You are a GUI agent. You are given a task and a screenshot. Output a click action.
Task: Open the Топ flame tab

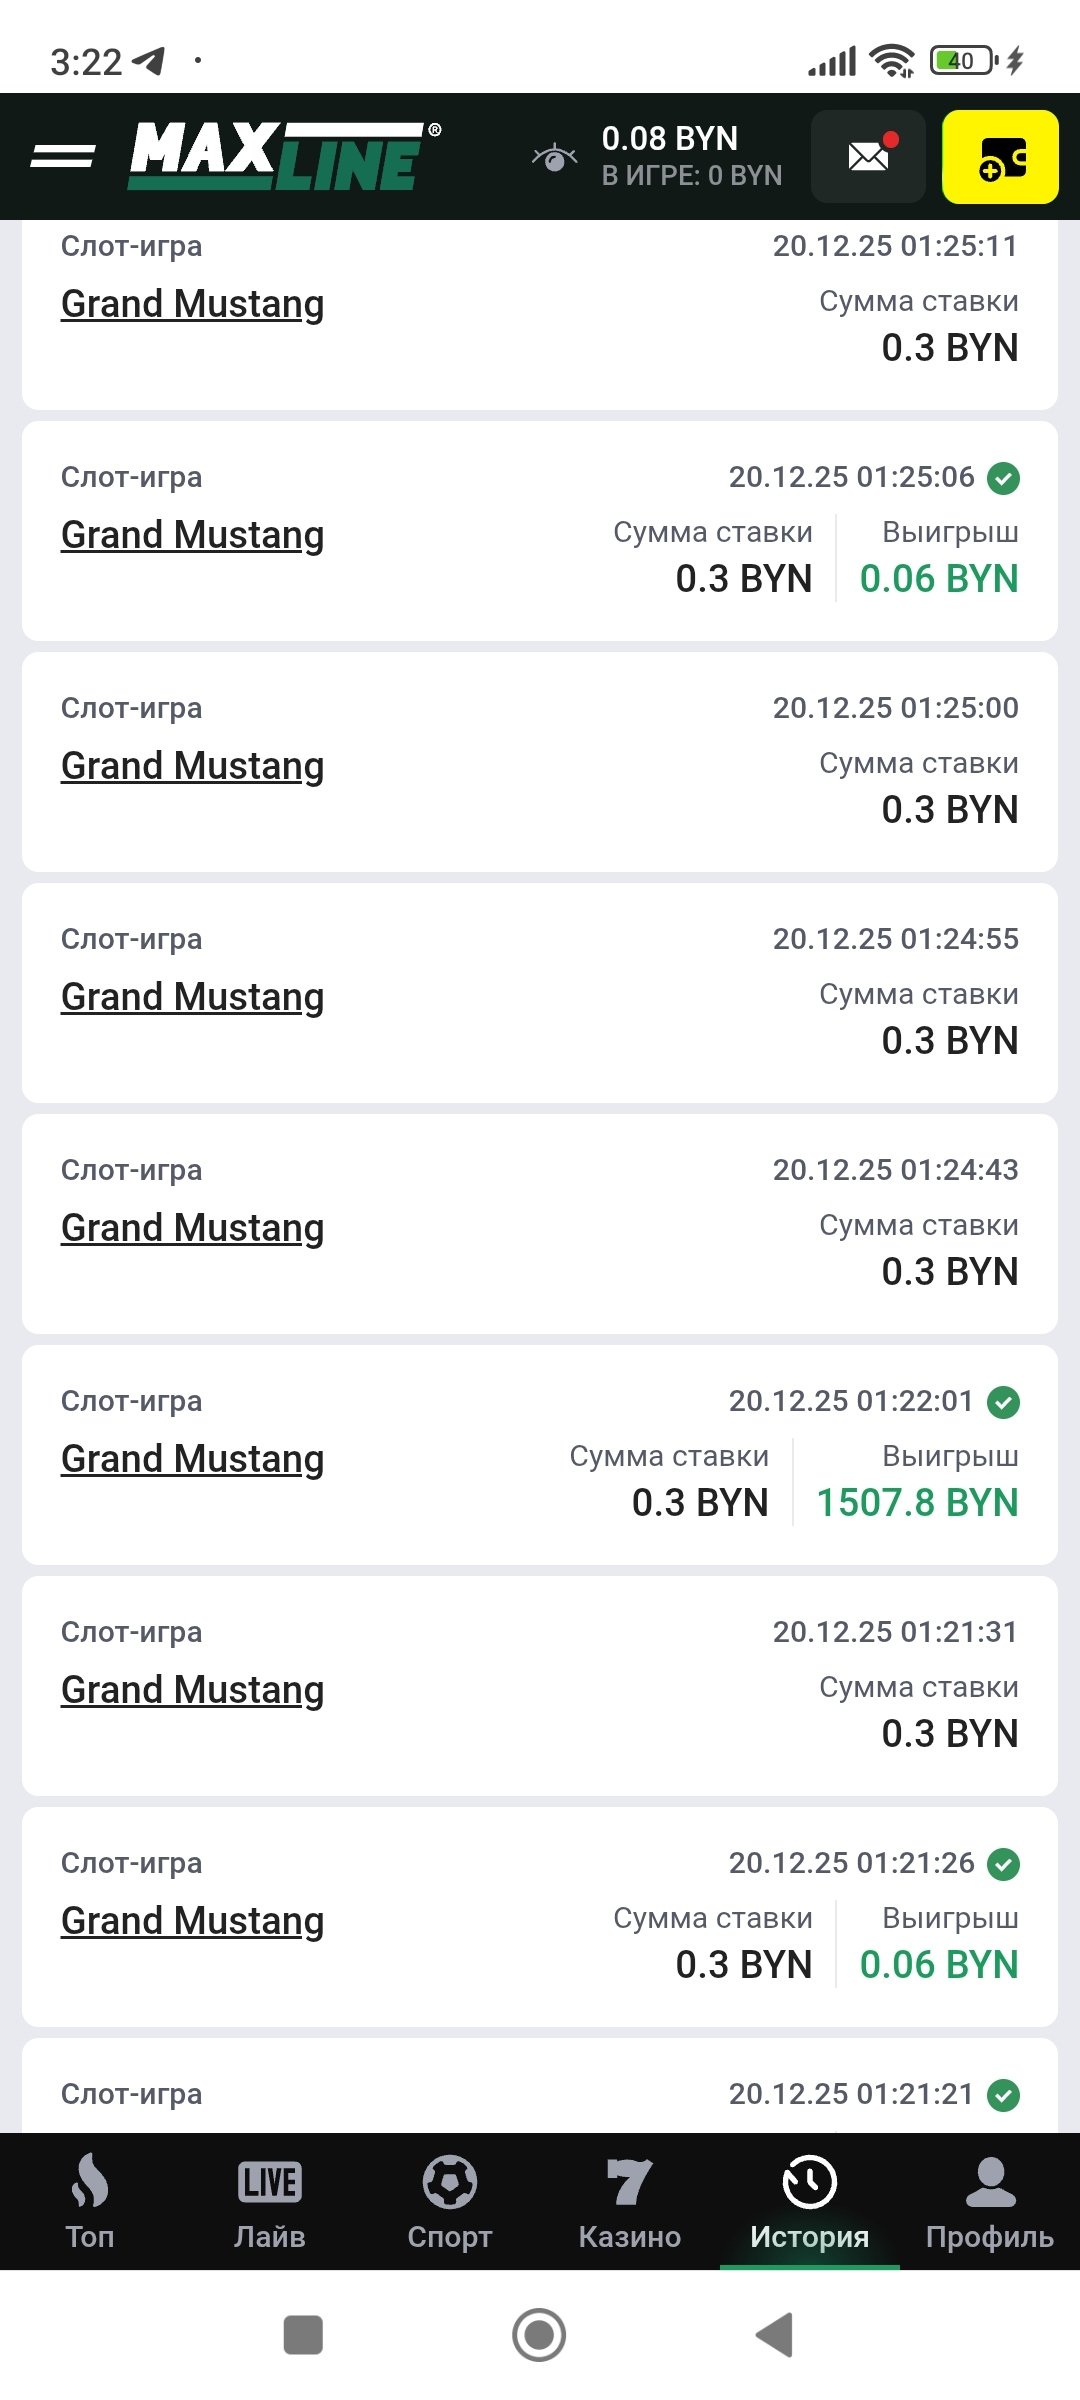(90, 2202)
